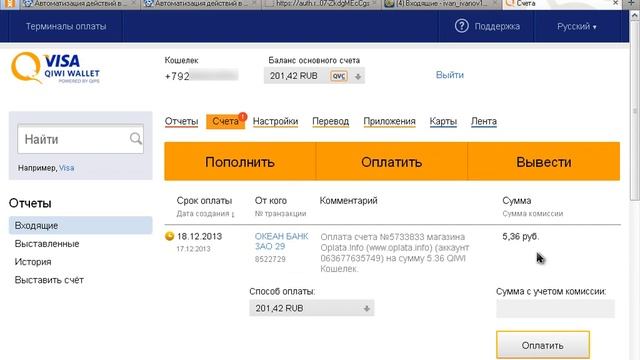Viewport: 640px width, 360px height.
Task: Open the Перевод tab
Action: pyautogui.click(x=331, y=121)
